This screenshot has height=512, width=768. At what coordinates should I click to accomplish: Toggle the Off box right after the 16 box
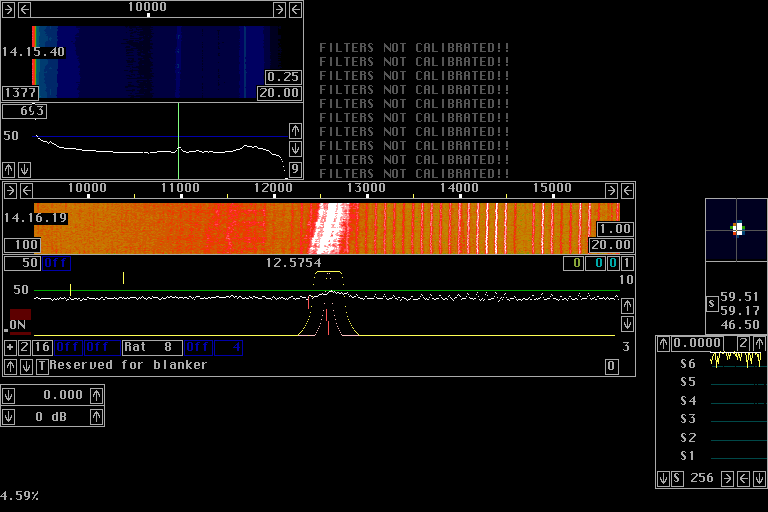click(x=68, y=347)
